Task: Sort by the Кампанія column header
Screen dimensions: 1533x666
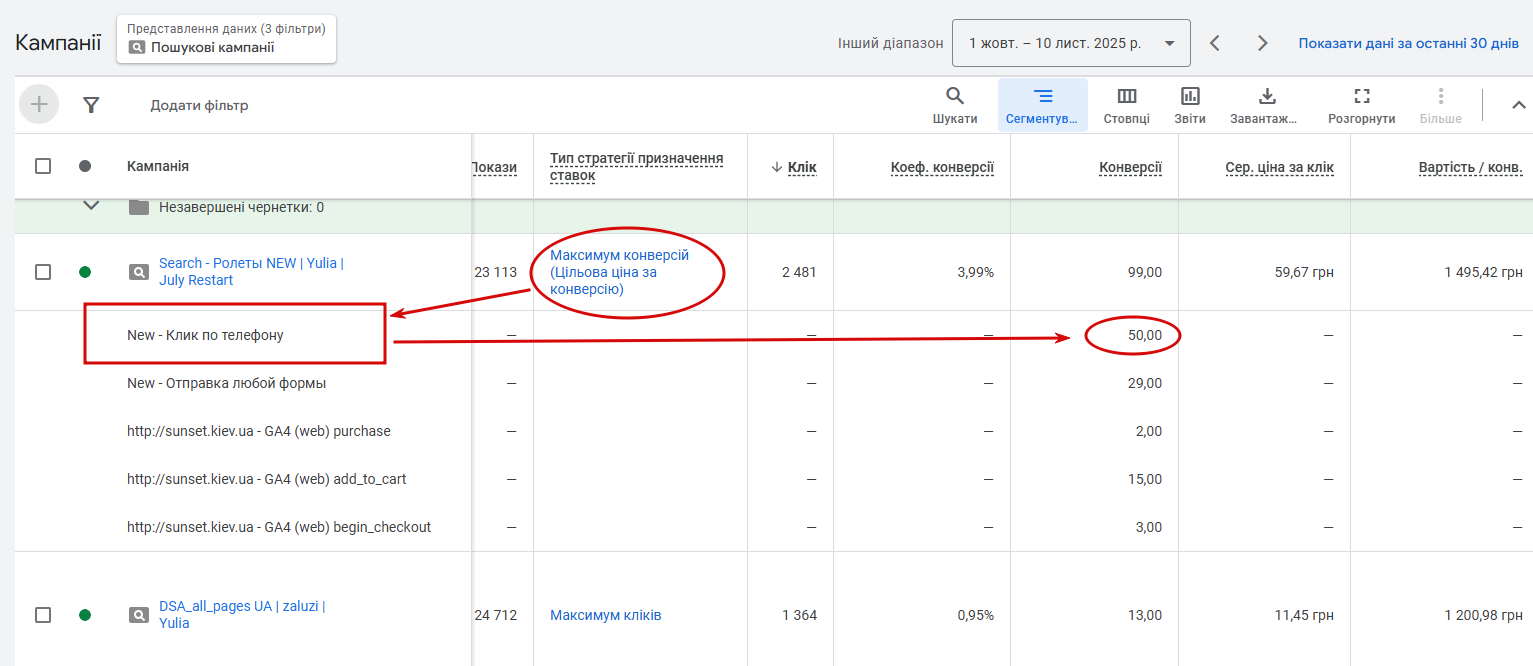Action: tap(158, 166)
